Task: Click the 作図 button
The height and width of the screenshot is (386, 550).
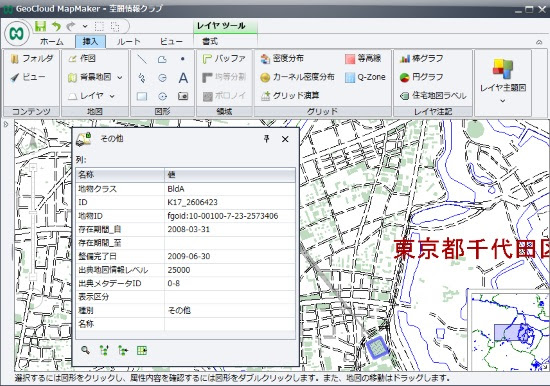Action: coord(82,59)
